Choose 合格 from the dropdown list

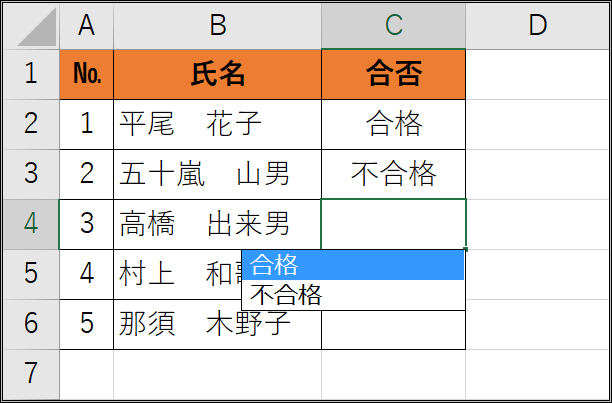(x=353, y=265)
